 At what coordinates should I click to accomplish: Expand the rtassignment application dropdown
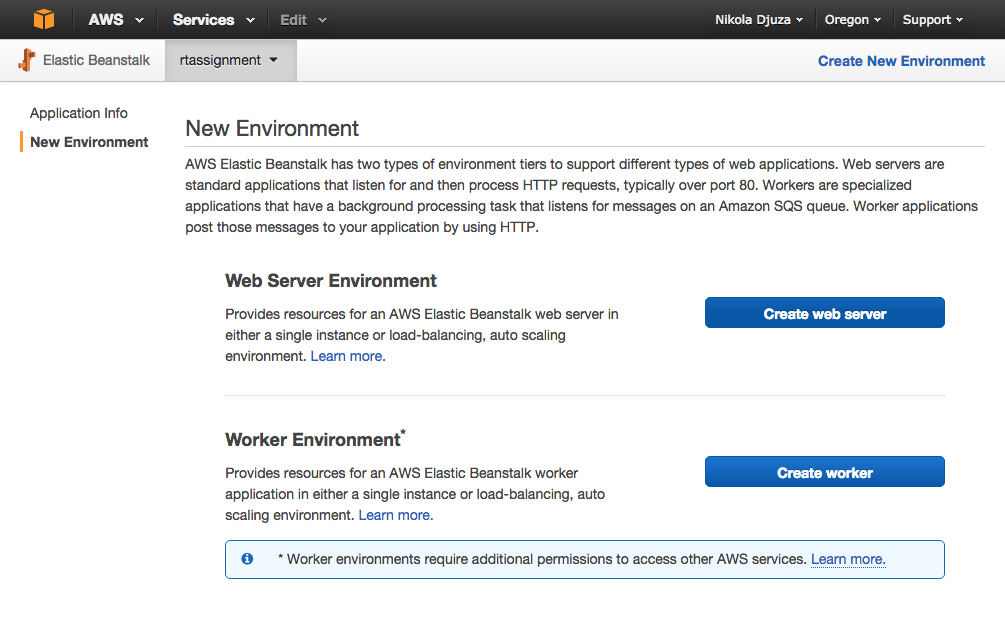pyautogui.click(x=229, y=61)
